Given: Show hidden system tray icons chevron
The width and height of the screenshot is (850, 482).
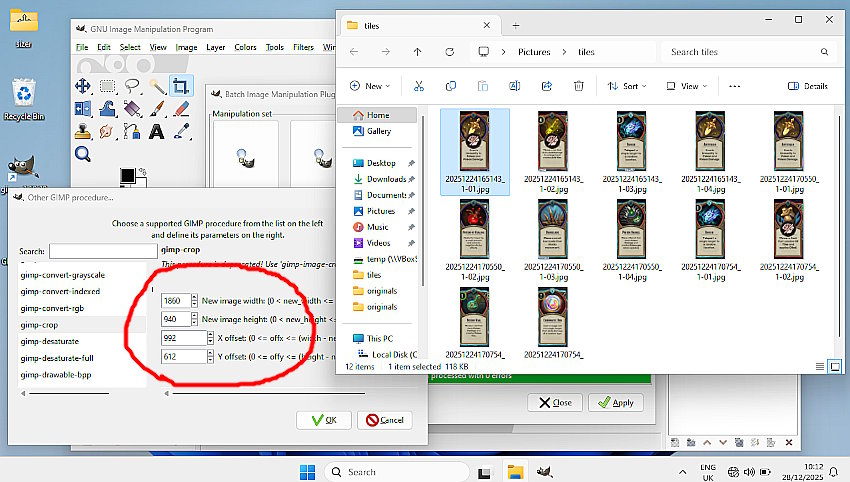Looking at the screenshot, I should [682, 472].
